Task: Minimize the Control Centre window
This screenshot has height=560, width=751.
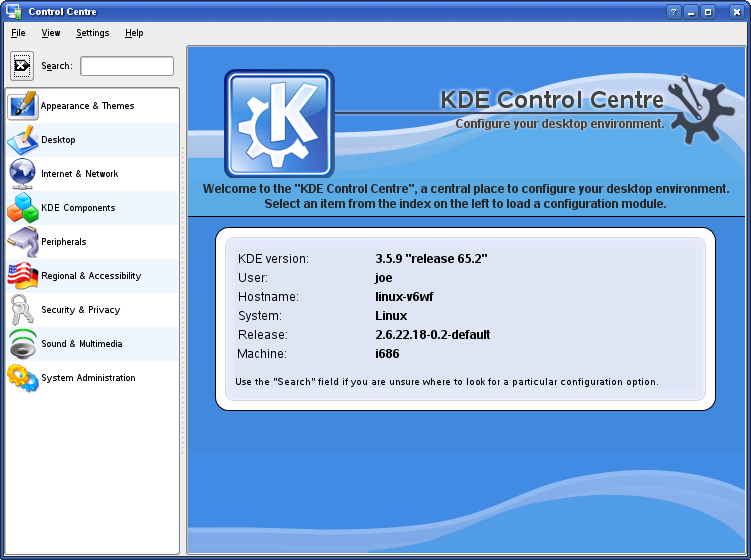Action: (691, 12)
